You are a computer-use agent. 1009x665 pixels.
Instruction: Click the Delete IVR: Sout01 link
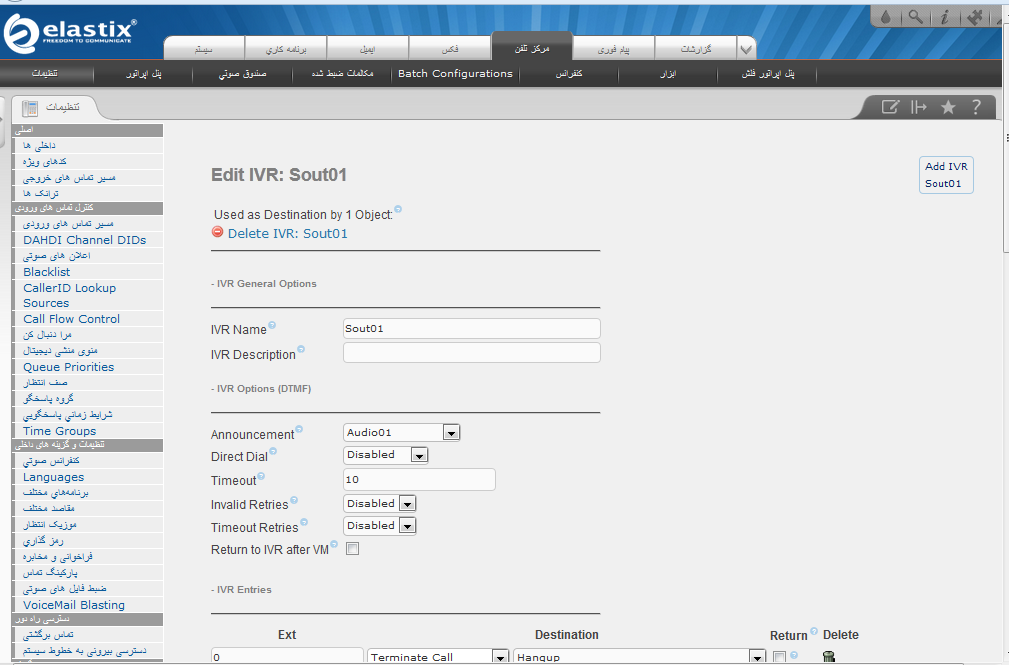287,234
